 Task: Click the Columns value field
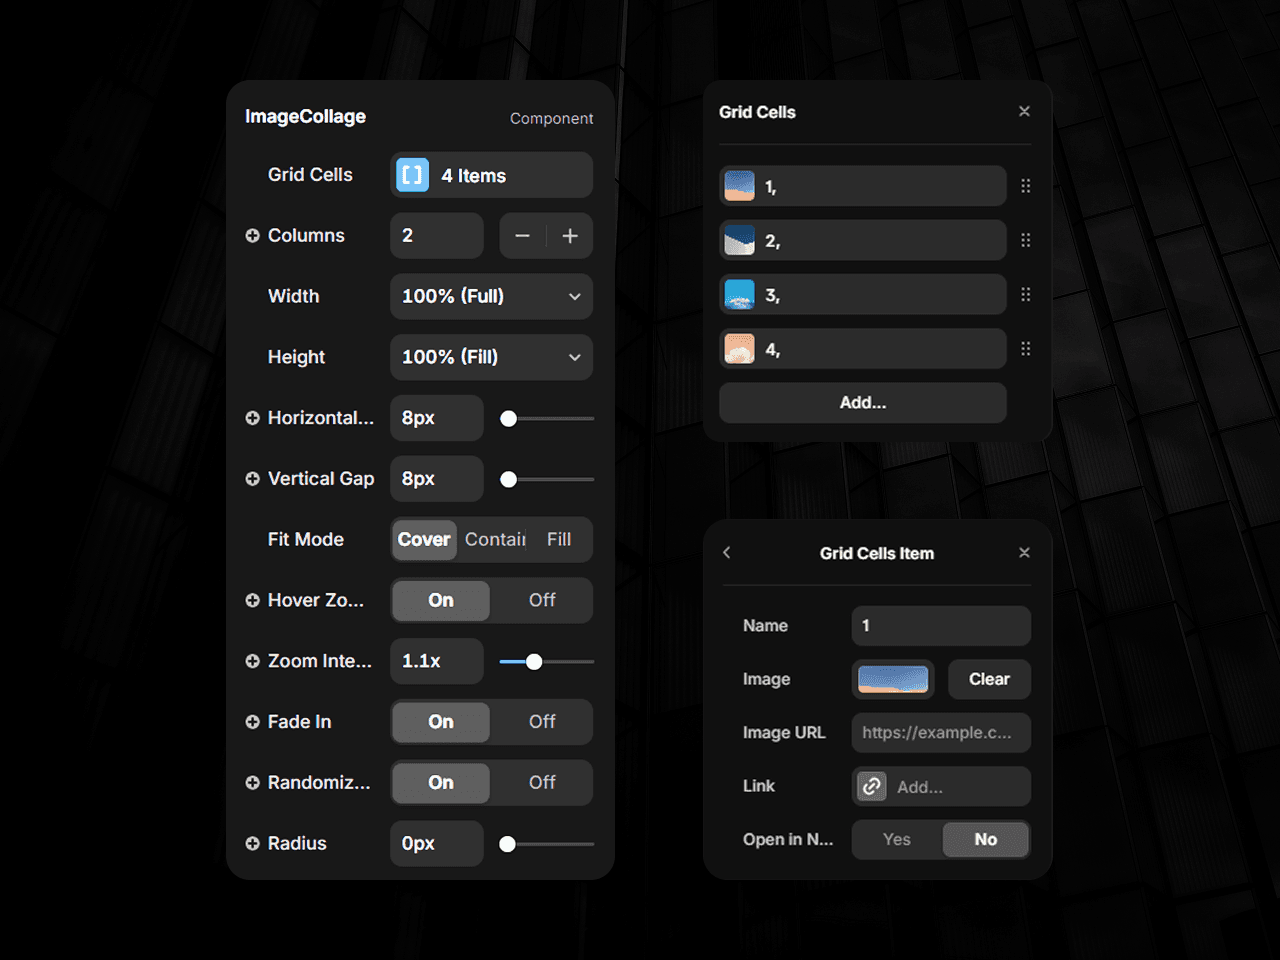tap(437, 236)
